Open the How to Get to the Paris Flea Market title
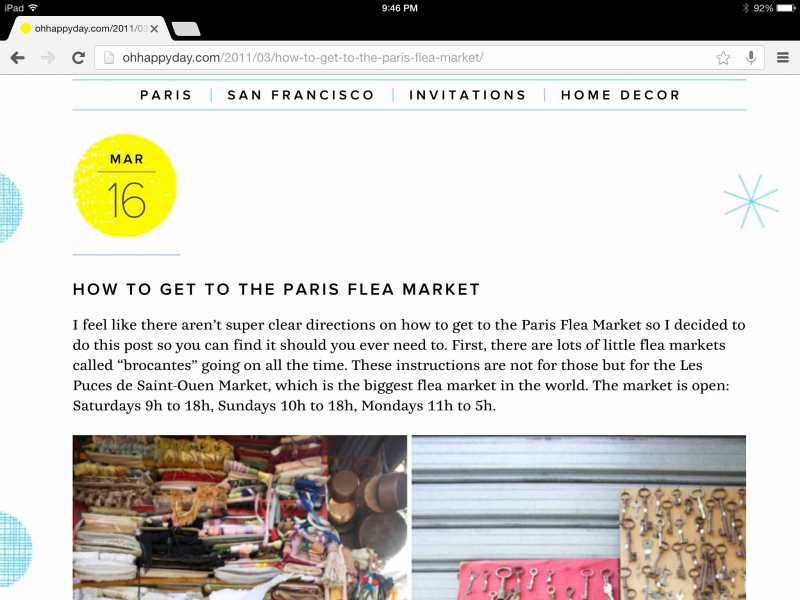The width and height of the screenshot is (800, 600). point(277,289)
